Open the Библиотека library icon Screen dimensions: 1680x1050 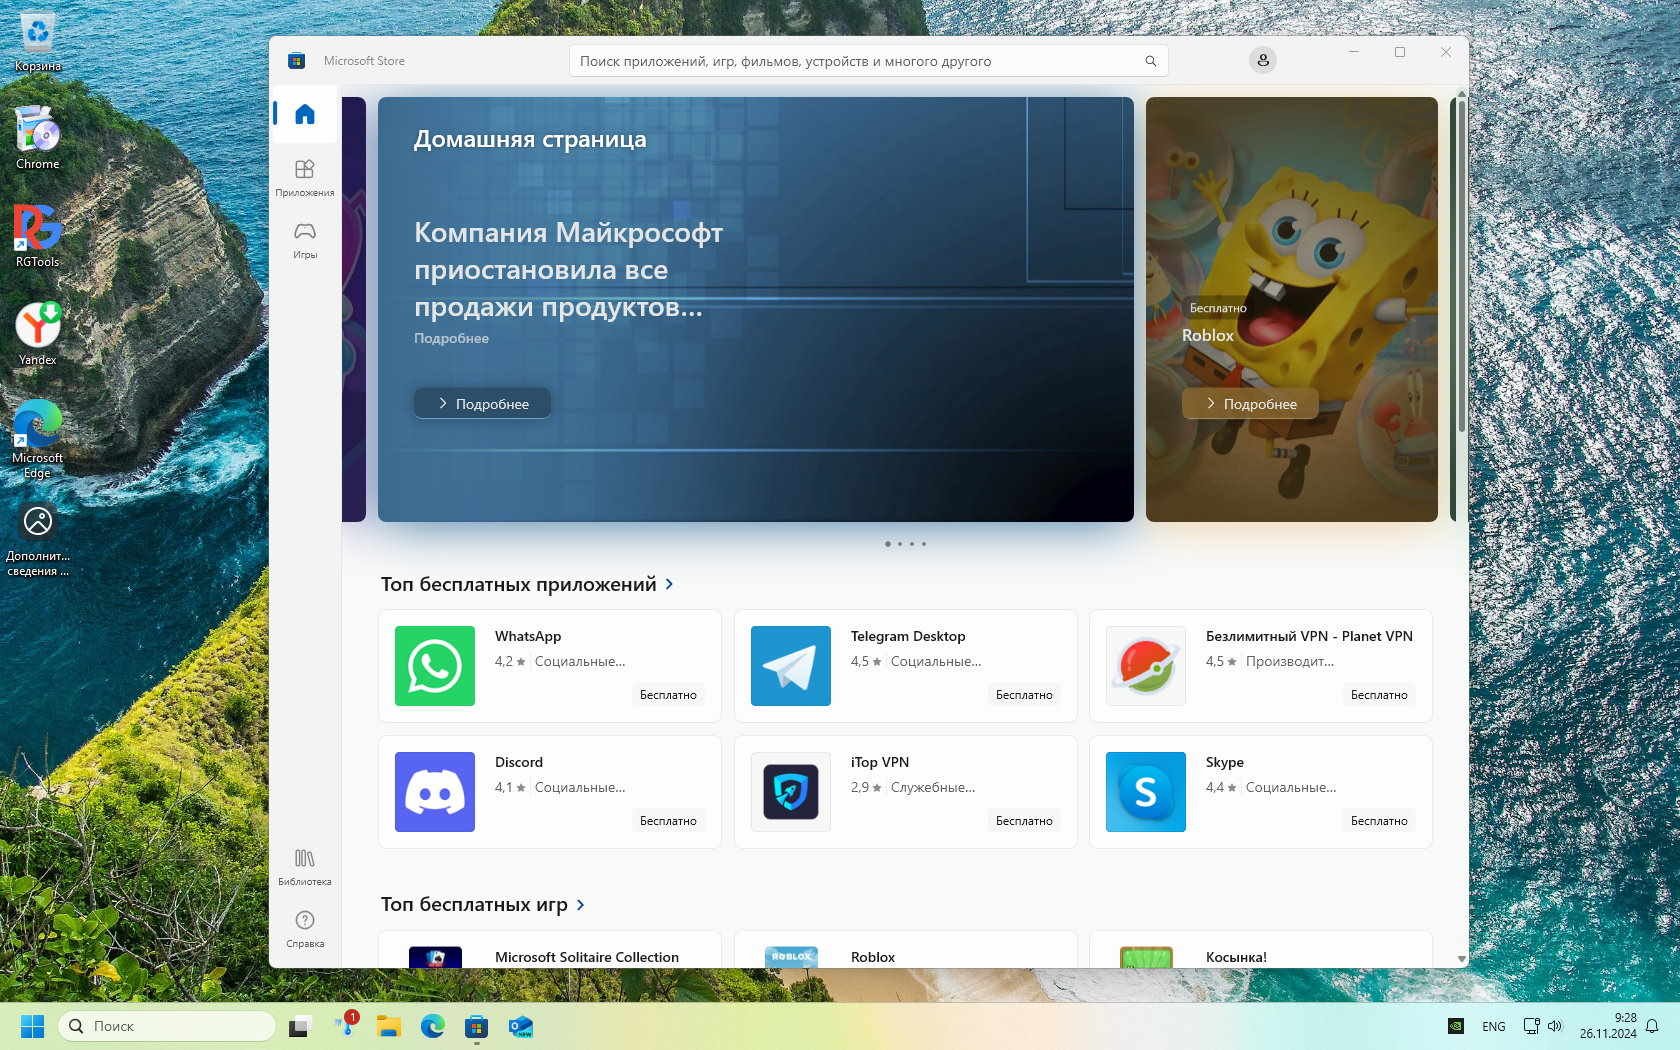click(x=305, y=866)
